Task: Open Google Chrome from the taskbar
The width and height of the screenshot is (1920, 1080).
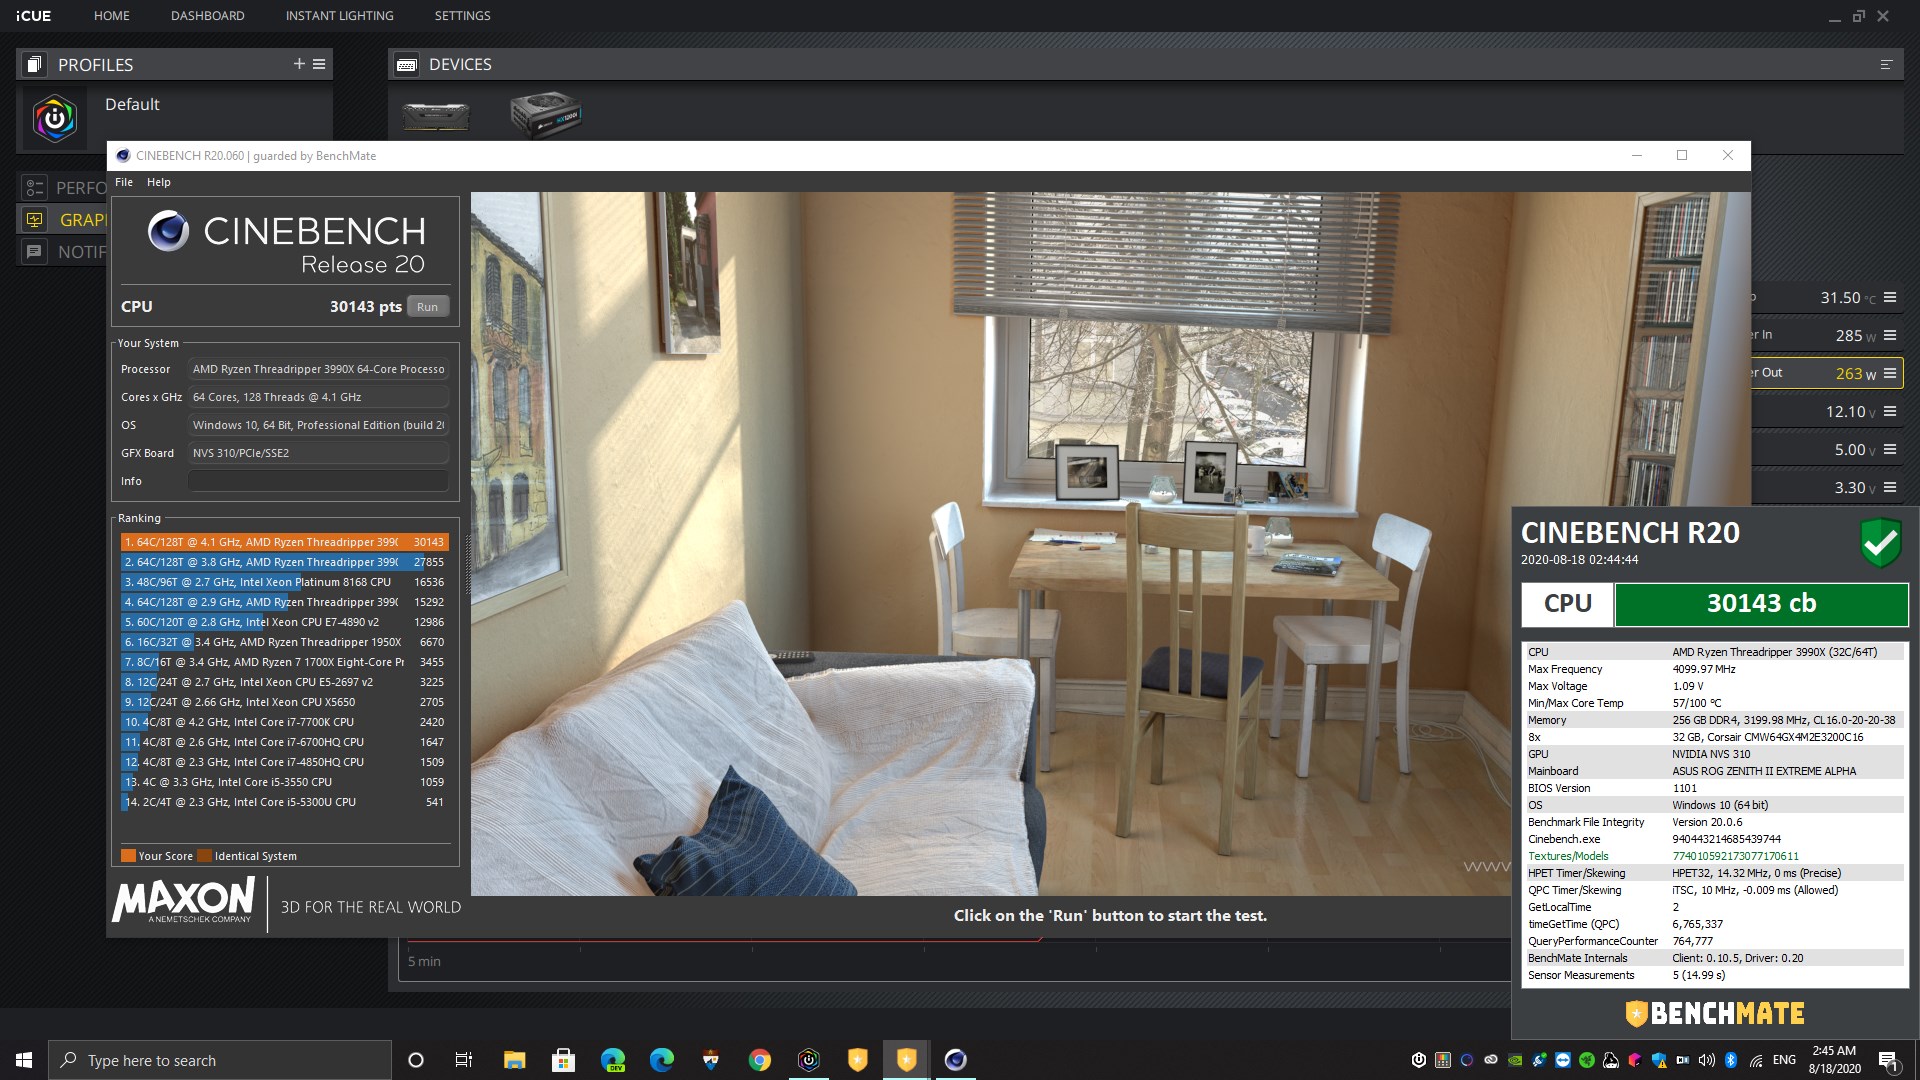Action: [x=759, y=1060]
